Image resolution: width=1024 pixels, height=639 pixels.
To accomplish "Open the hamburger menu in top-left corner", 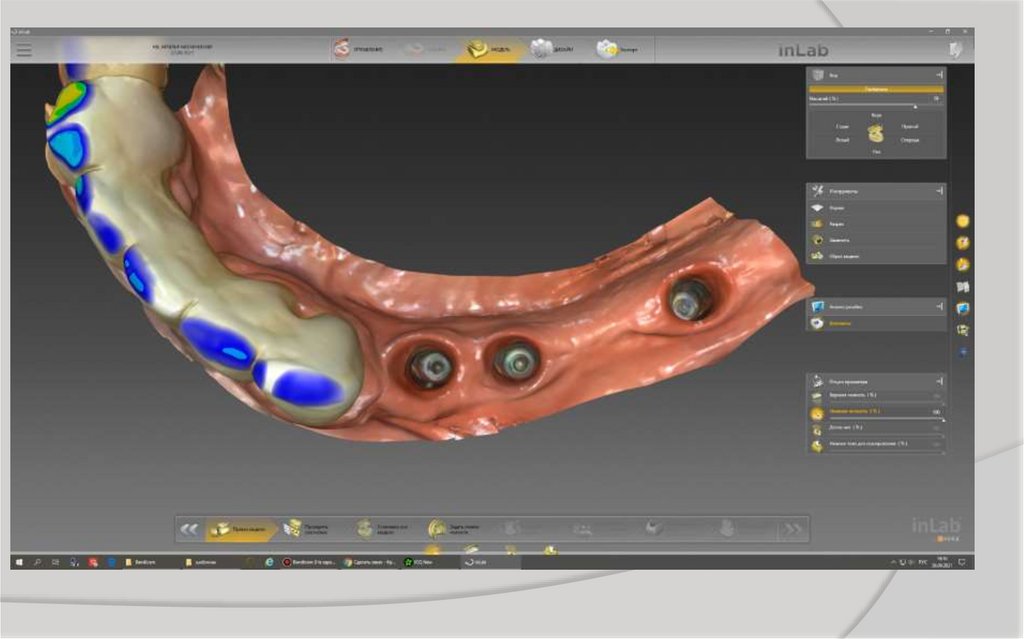I will tap(22, 48).
